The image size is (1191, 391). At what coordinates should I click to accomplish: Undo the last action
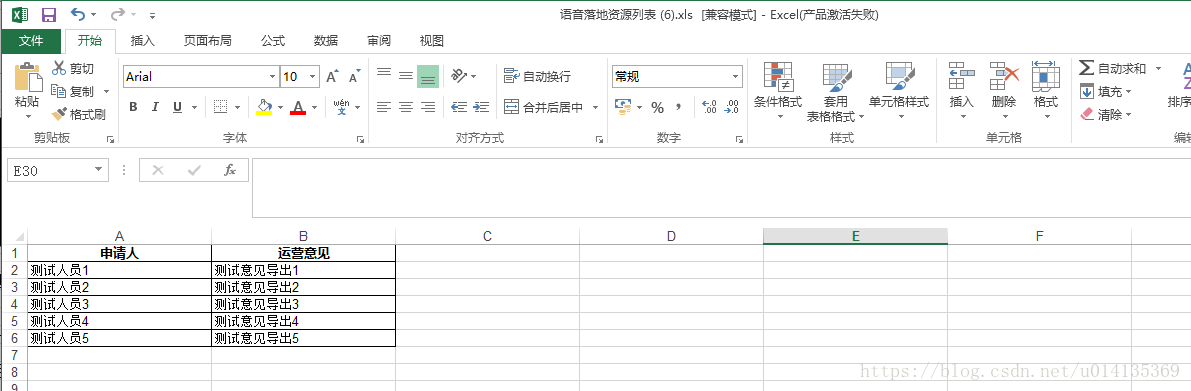[x=77, y=14]
